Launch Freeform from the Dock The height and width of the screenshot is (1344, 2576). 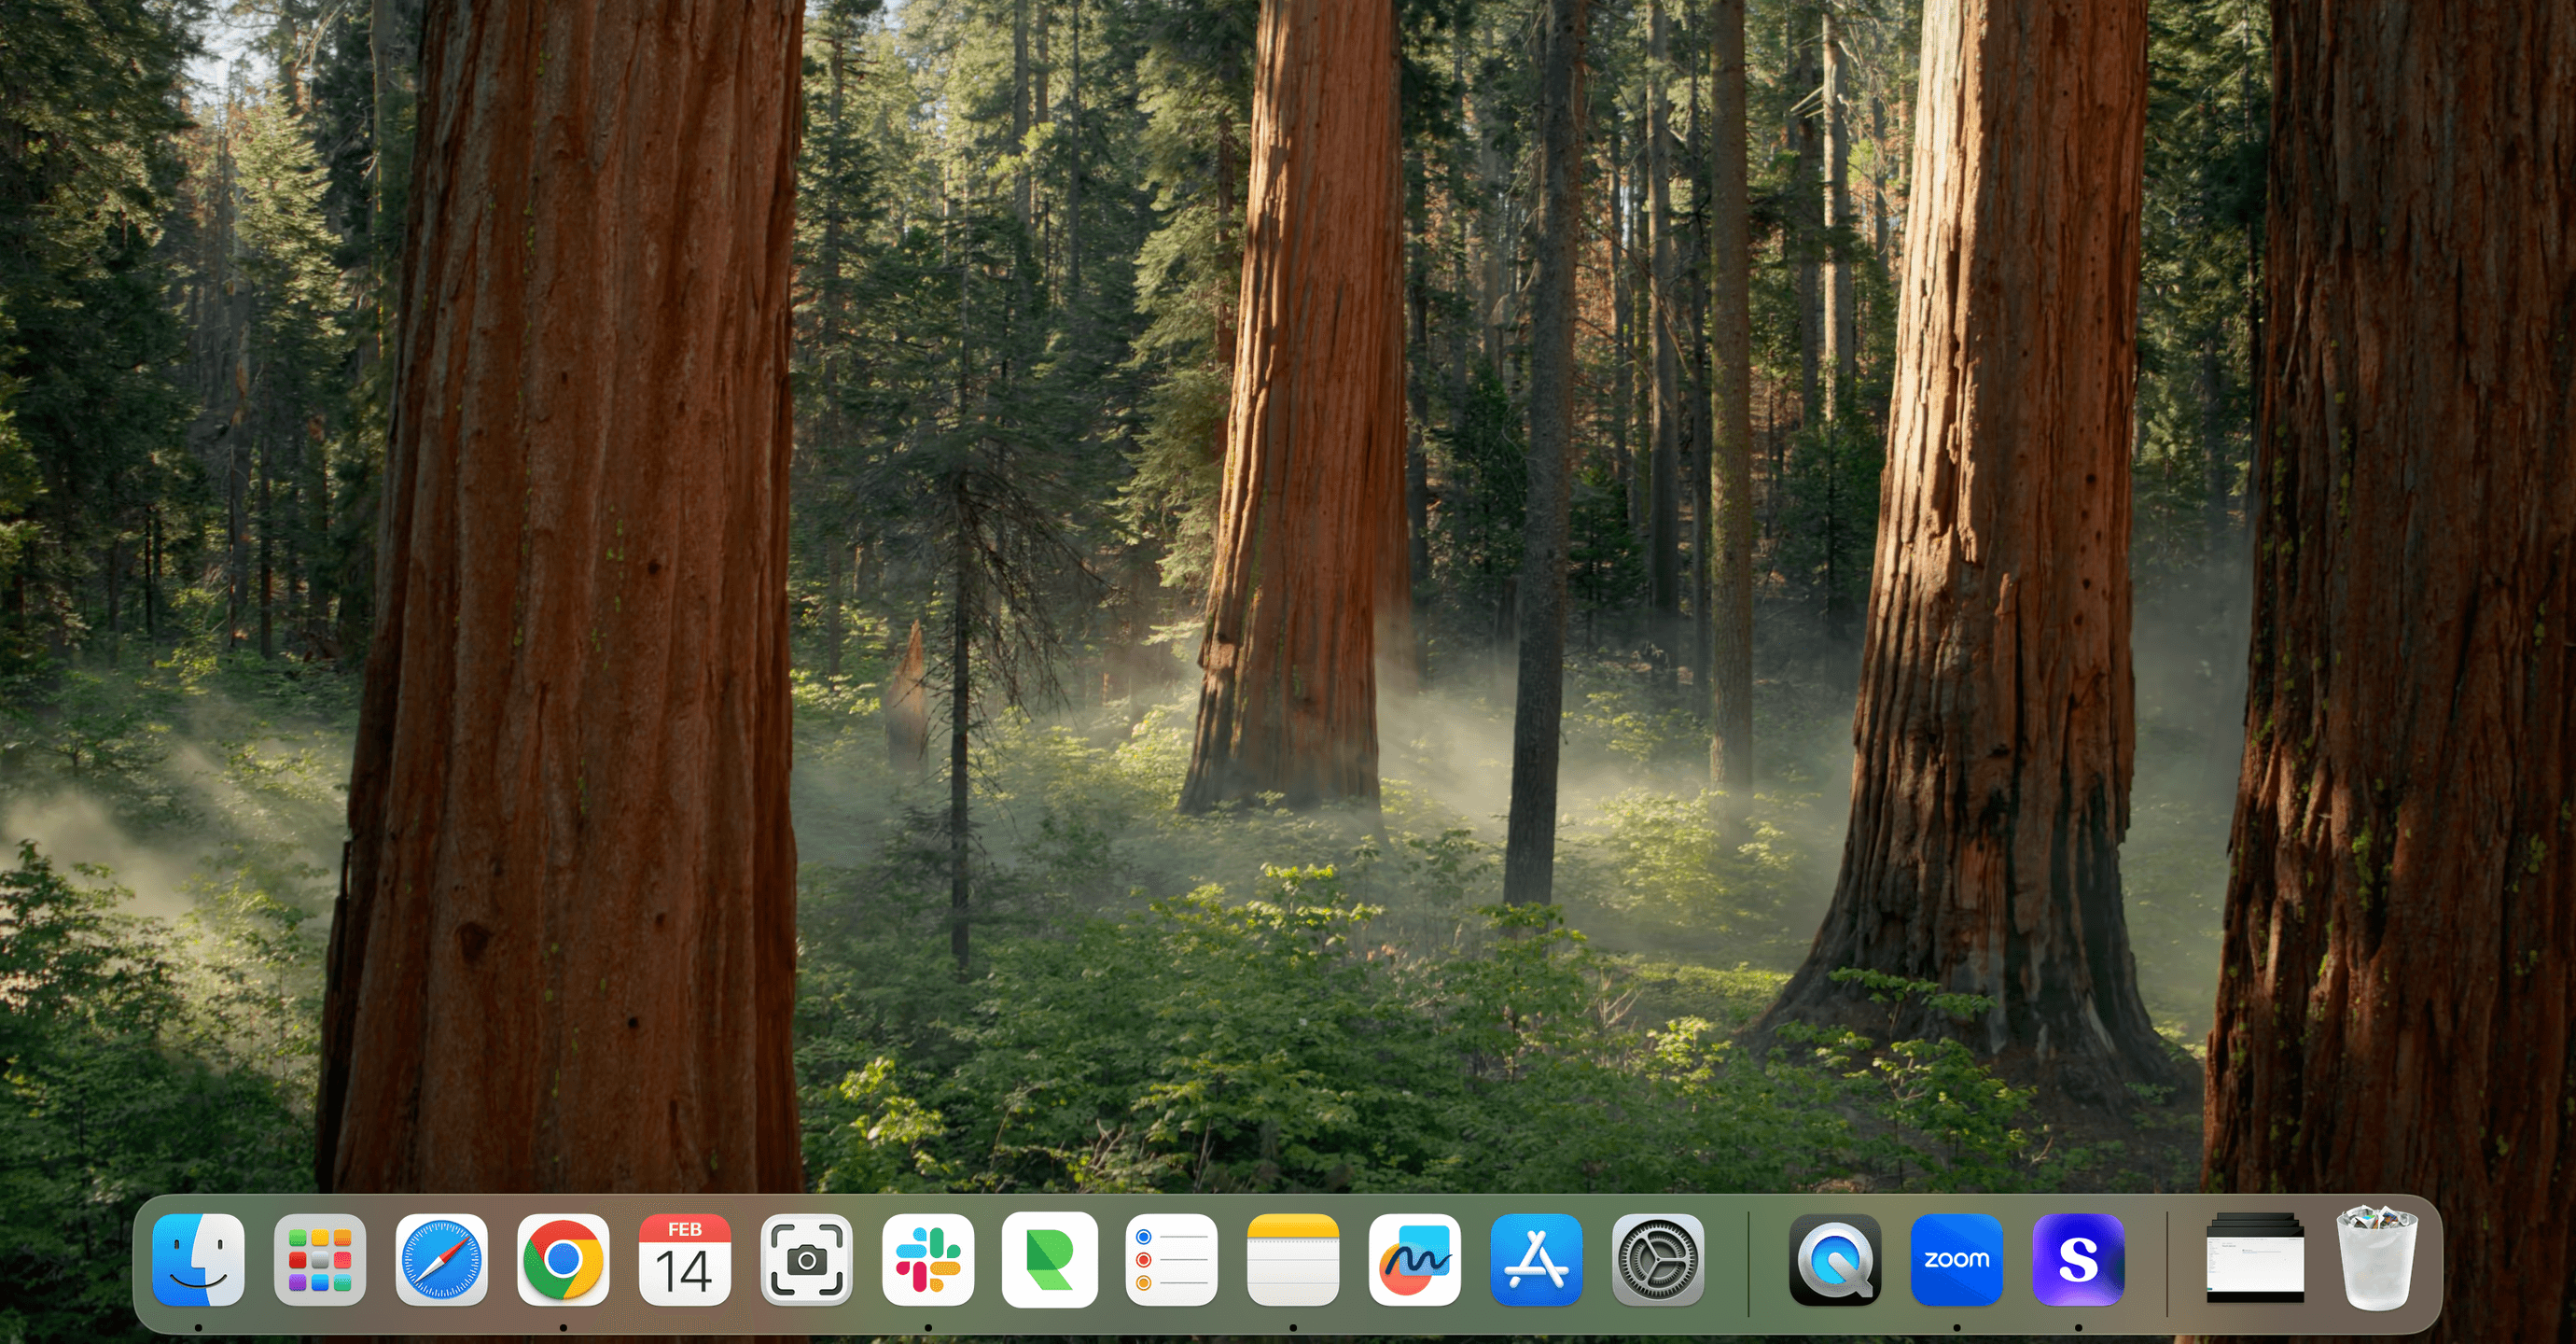1415,1260
